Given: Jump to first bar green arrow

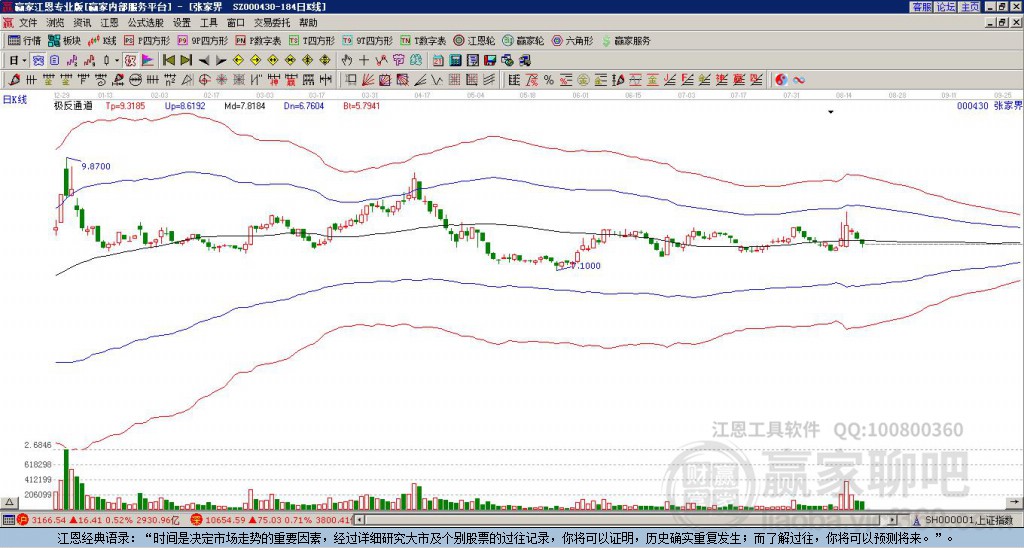Looking at the screenshot, I should point(168,61).
